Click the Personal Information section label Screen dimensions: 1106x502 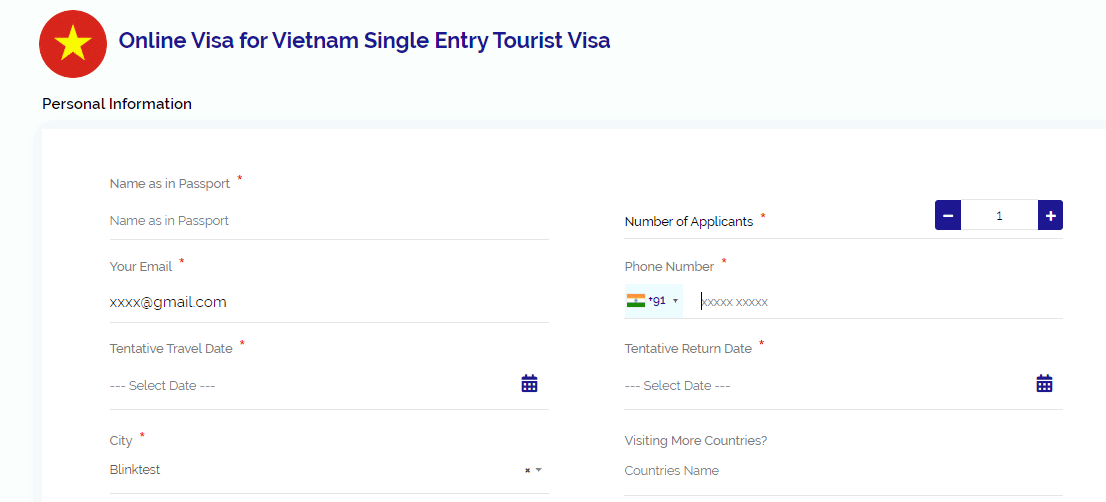117,104
